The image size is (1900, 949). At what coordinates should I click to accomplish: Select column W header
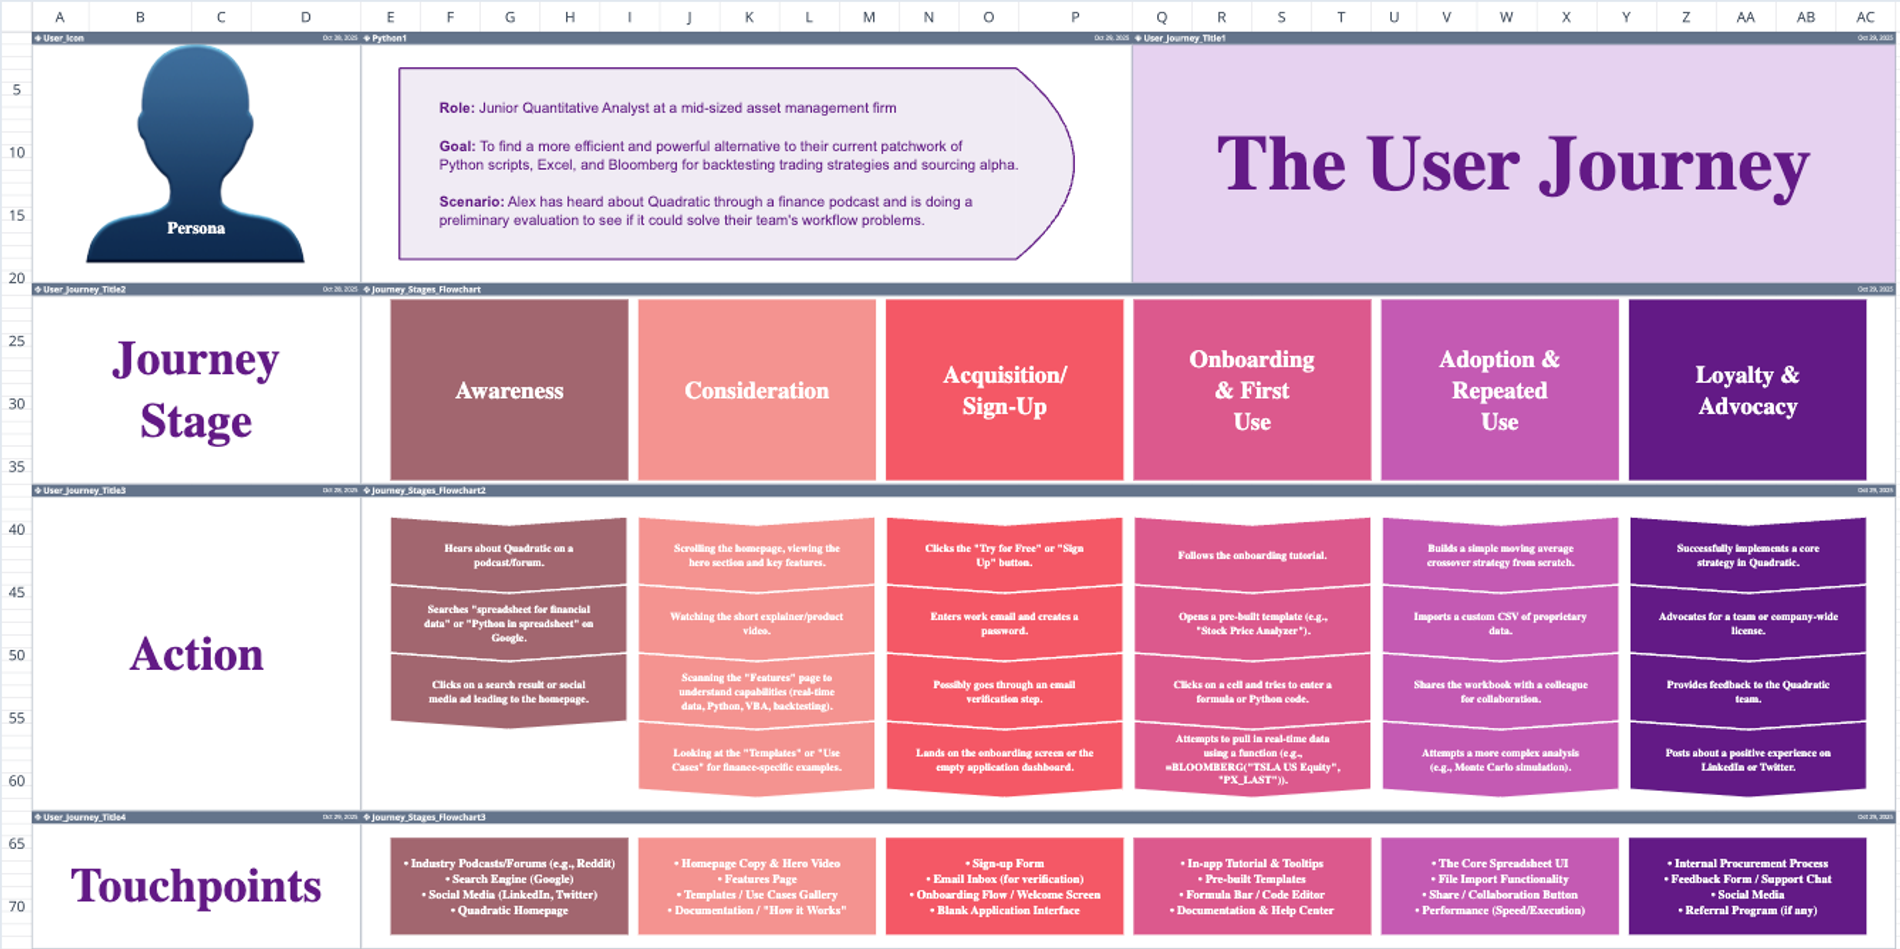point(1506,16)
